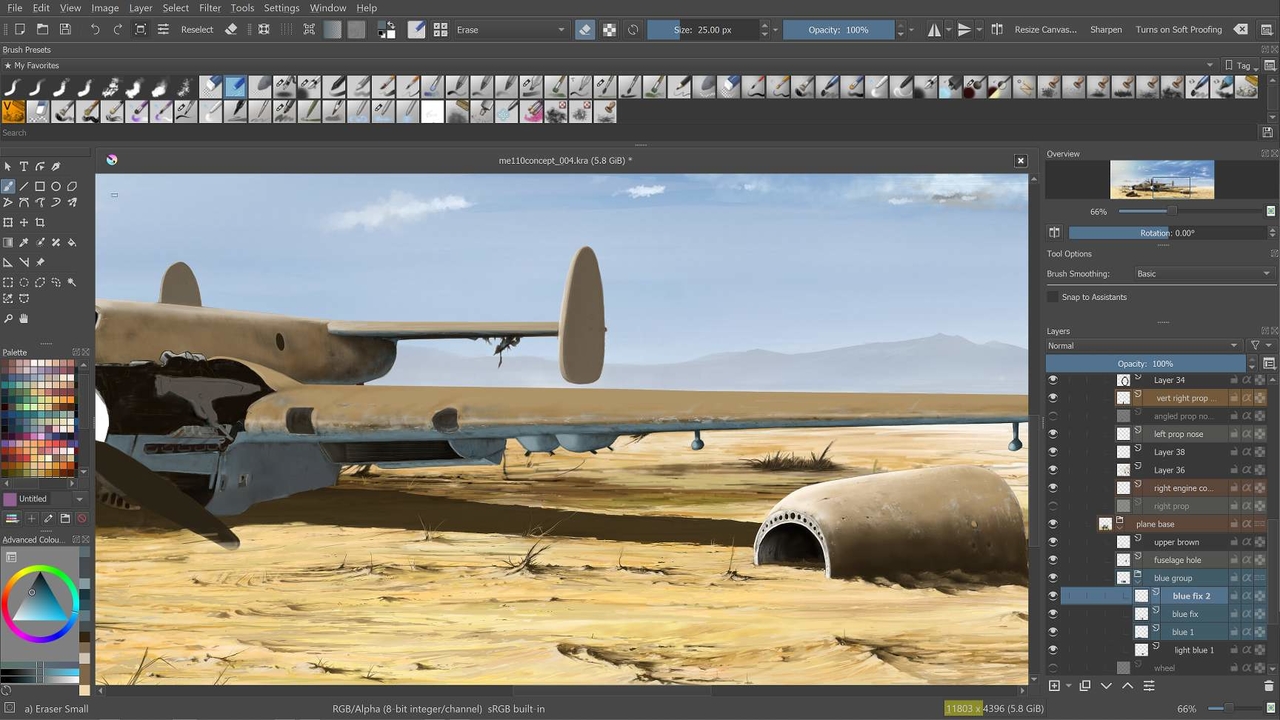1280x720 pixels.
Task: Click the Resize Canvas button
Action: pyautogui.click(x=1045, y=30)
